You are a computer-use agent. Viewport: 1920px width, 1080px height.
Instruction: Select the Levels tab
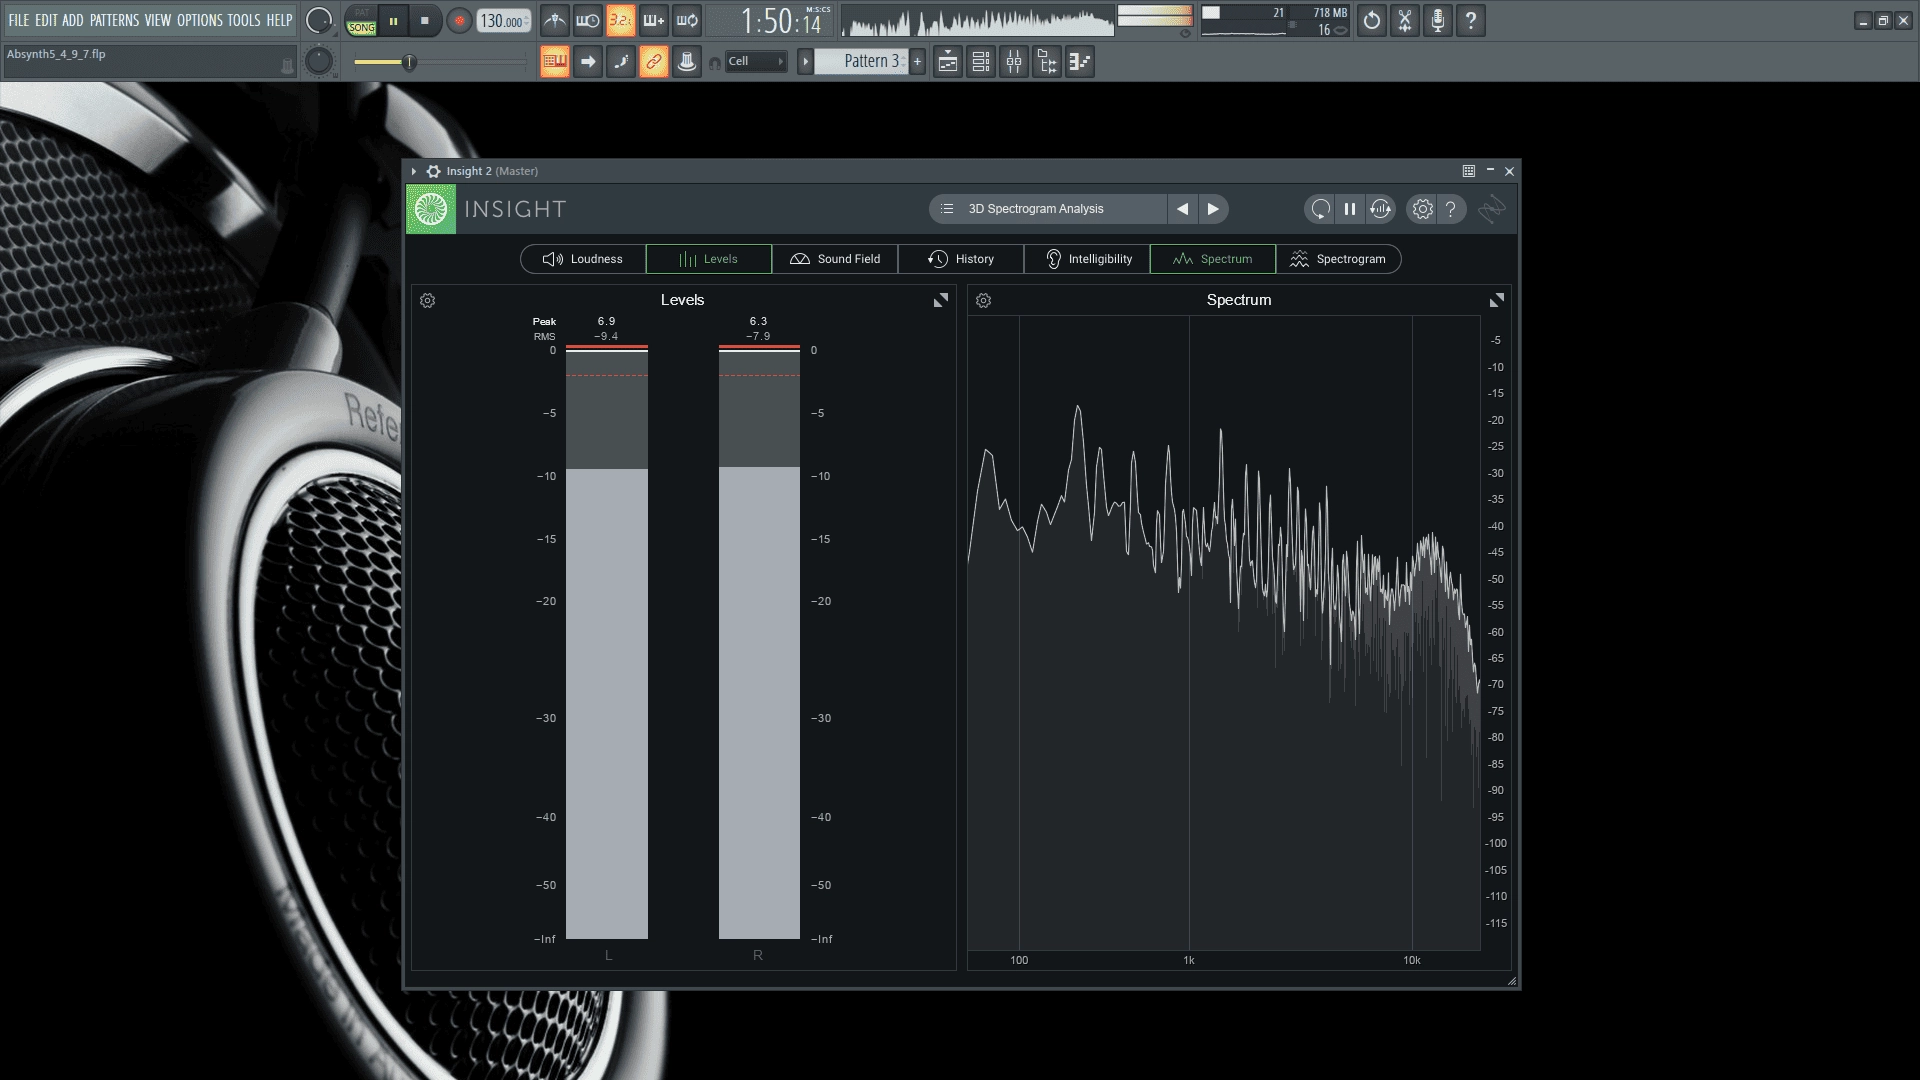709,259
